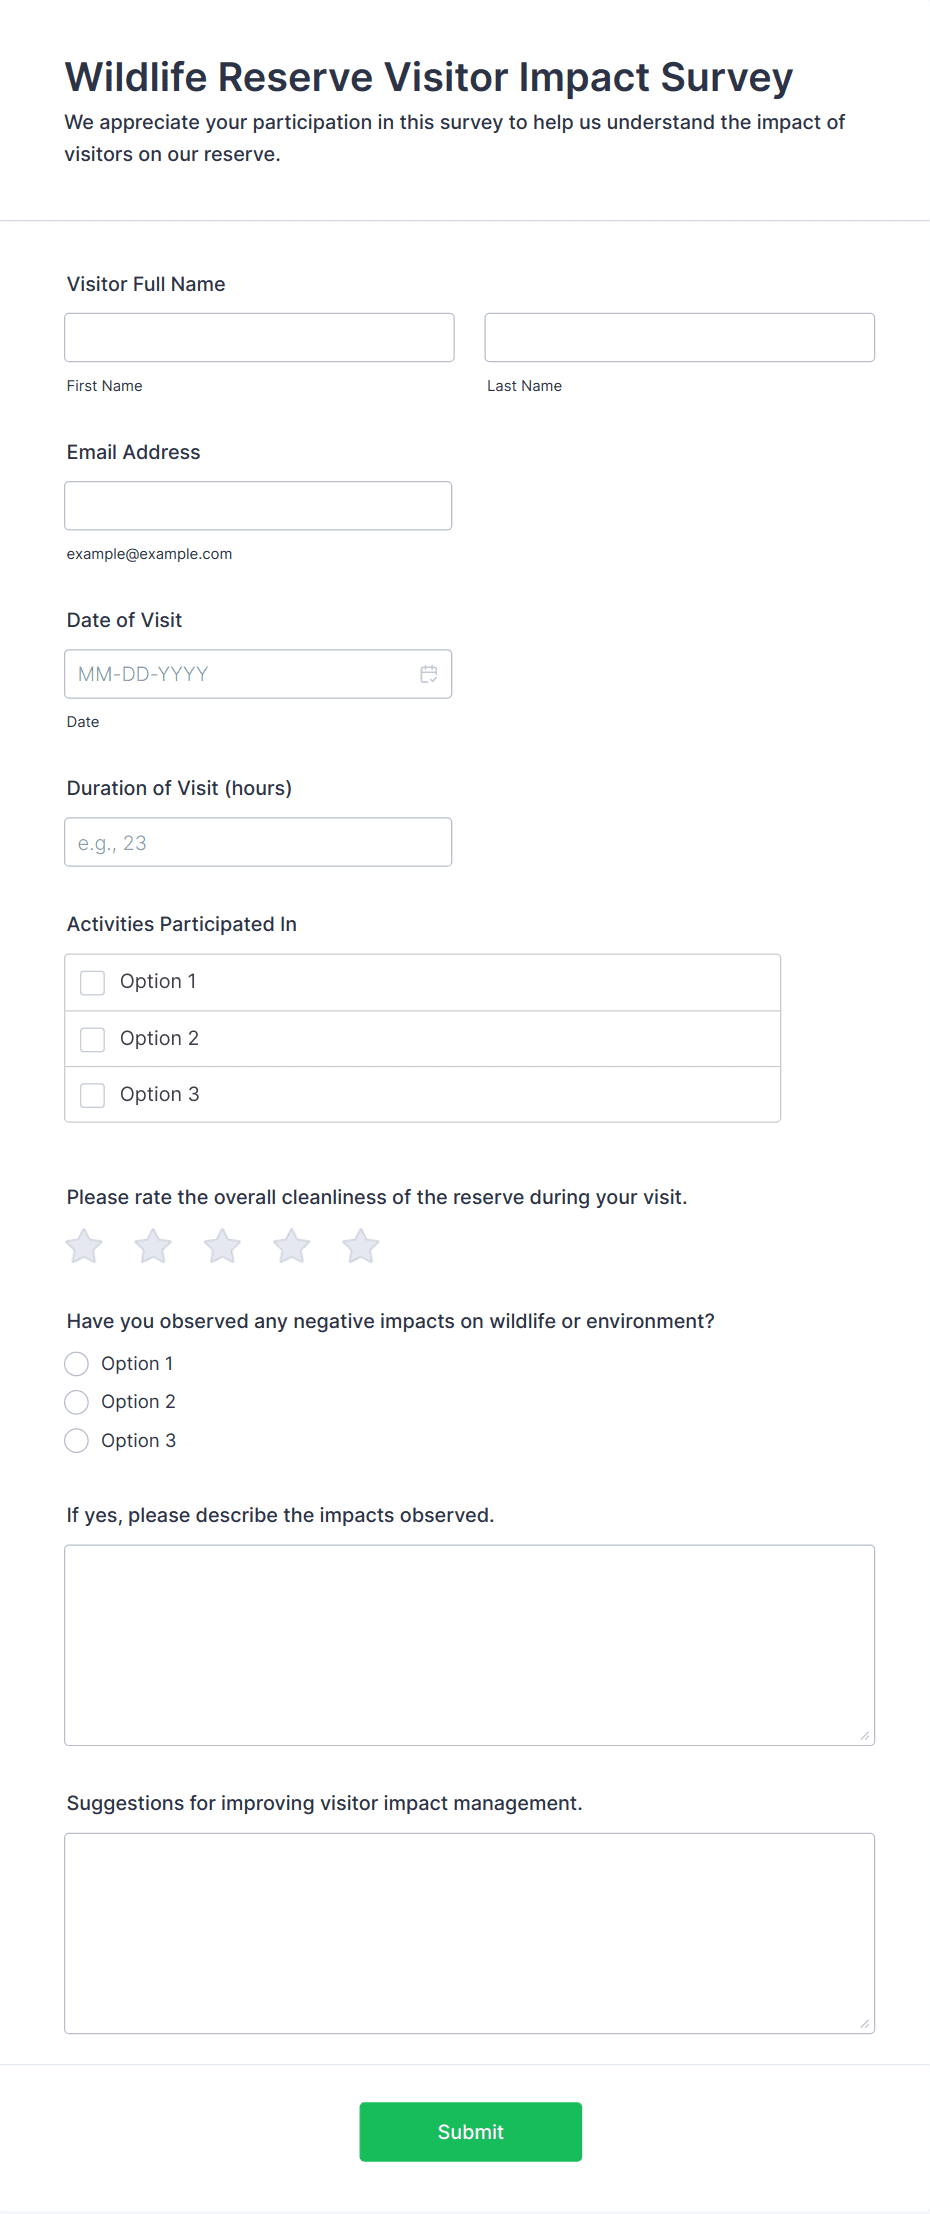The width and height of the screenshot is (930, 2214).
Task: Click the Date of Visit field
Action: [x=240, y=674]
